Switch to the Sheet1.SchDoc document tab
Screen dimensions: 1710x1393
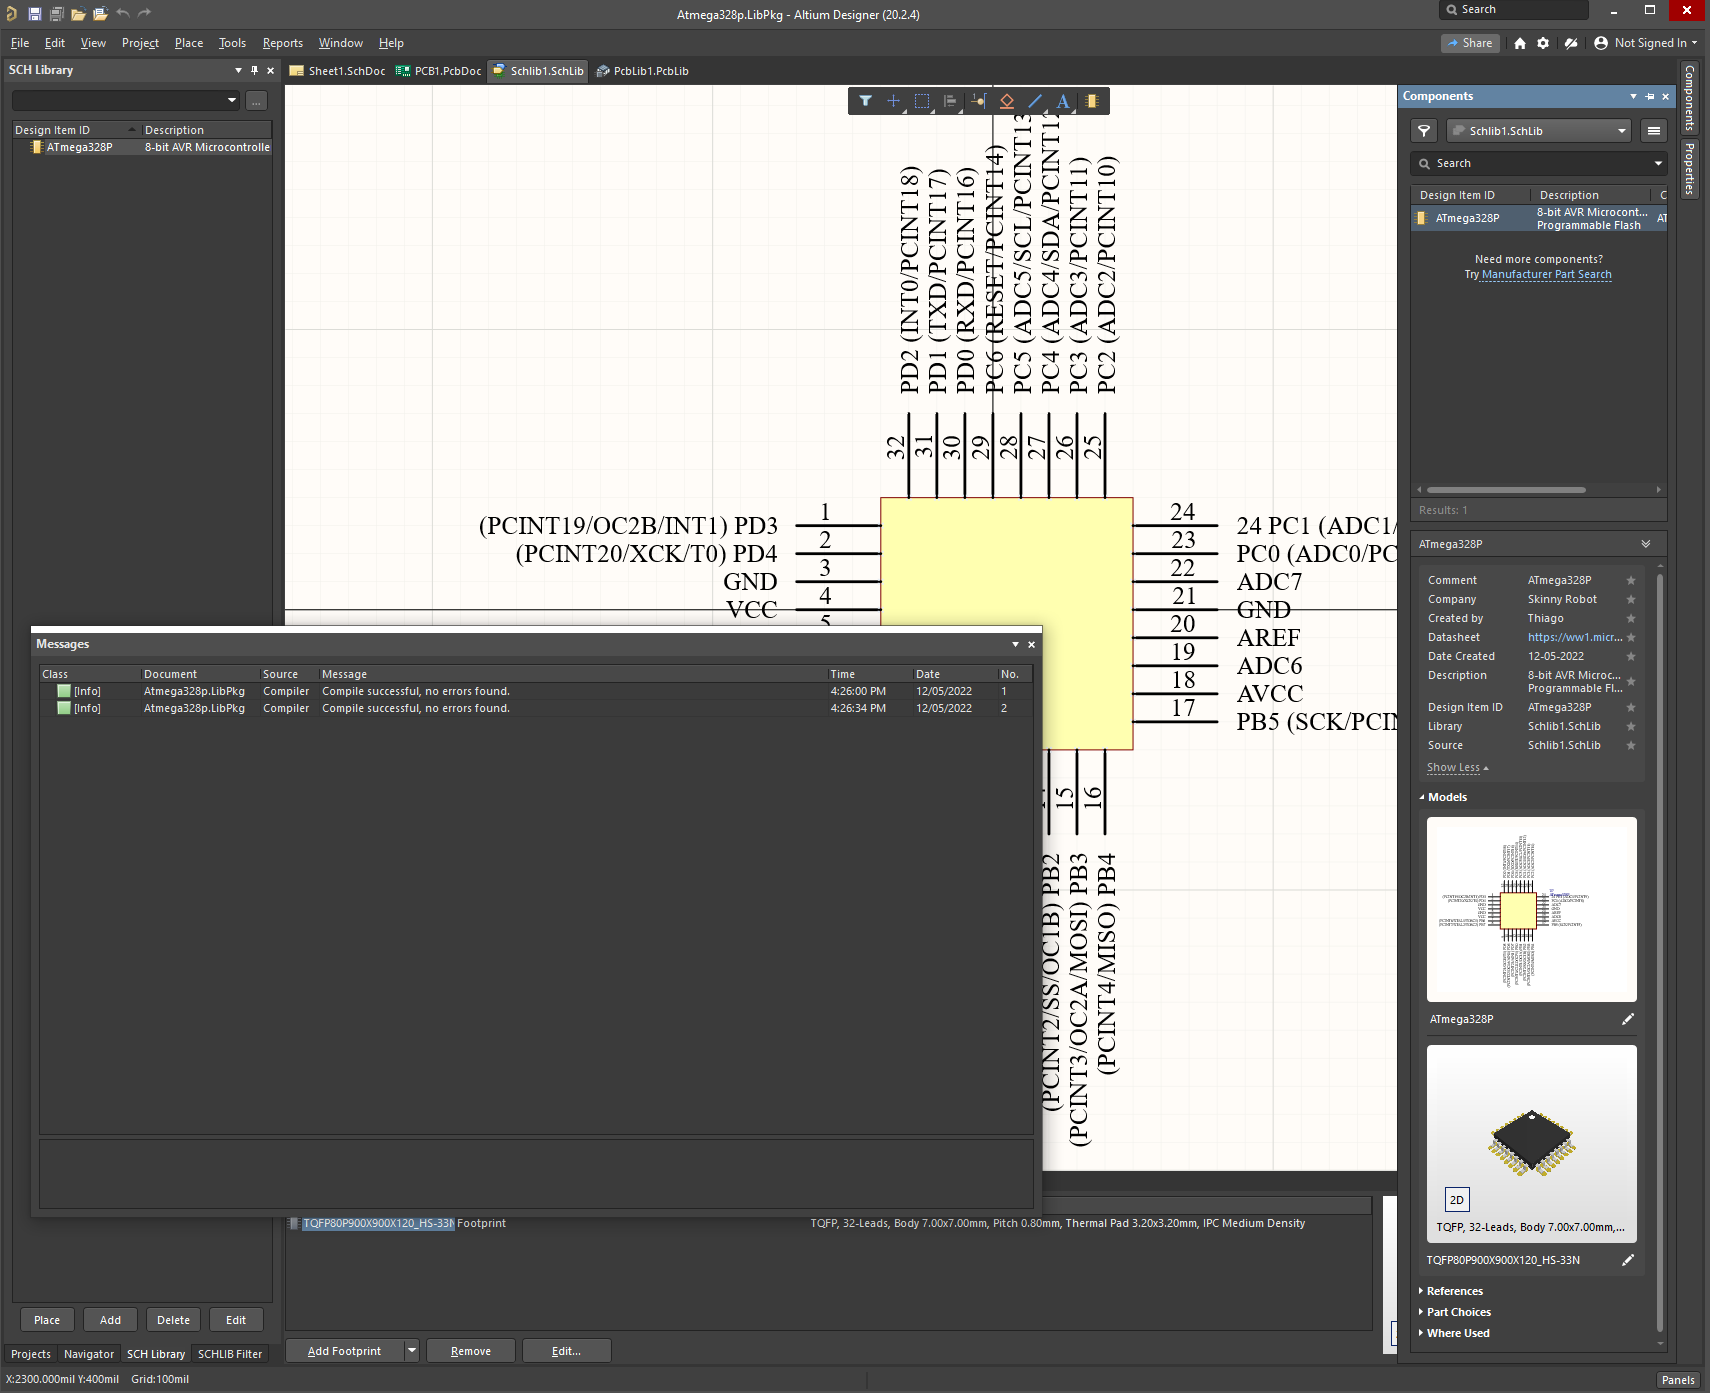click(x=338, y=71)
